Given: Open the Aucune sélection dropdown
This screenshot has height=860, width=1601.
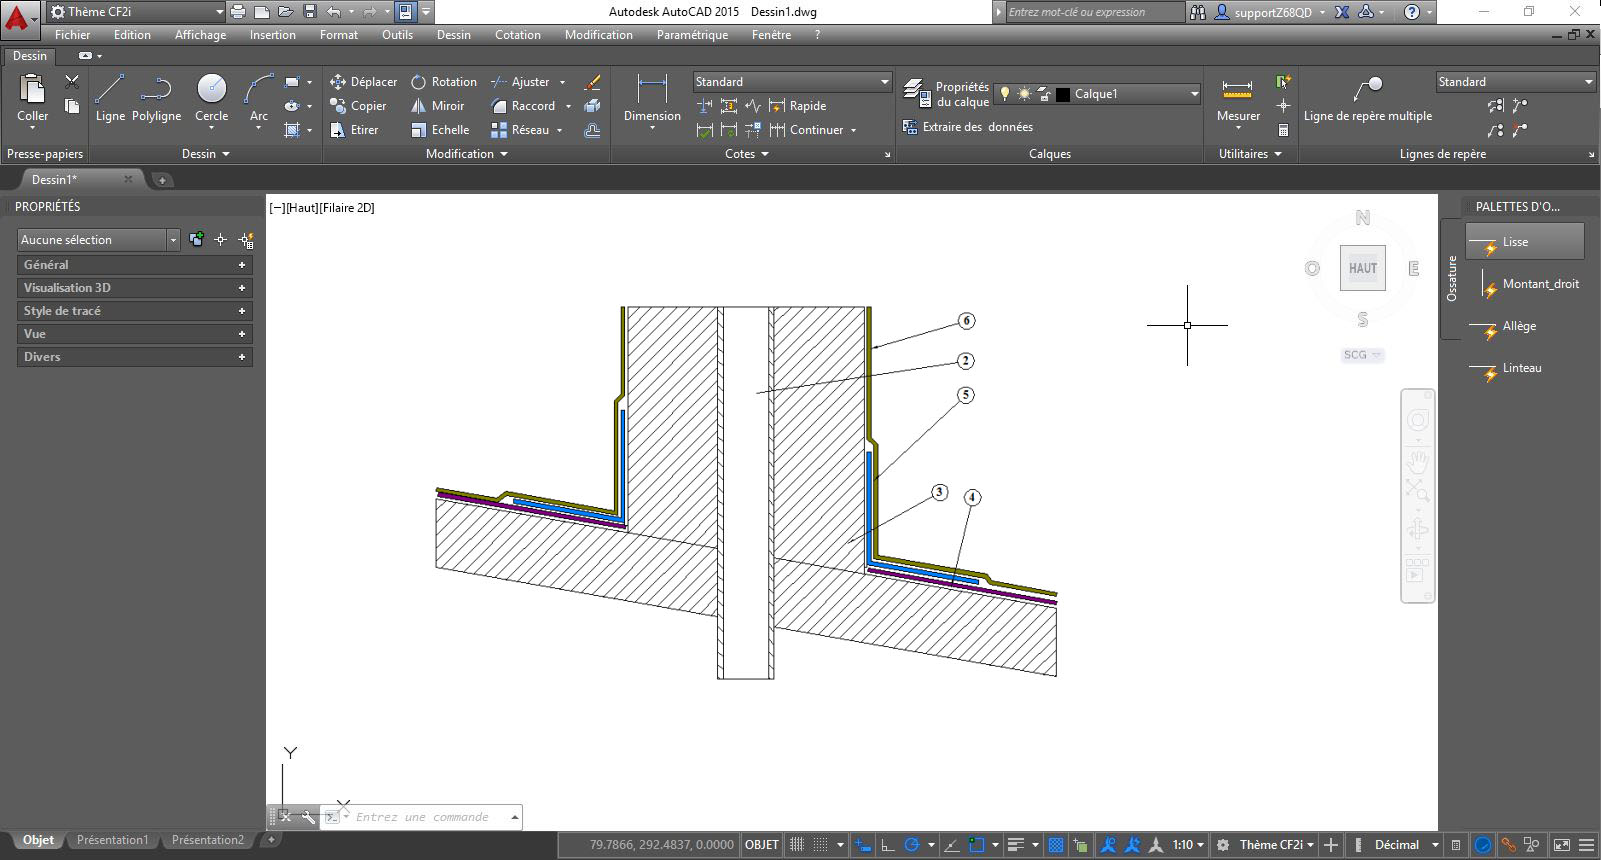Looking at the screenshot, I should tap(98, 240).
